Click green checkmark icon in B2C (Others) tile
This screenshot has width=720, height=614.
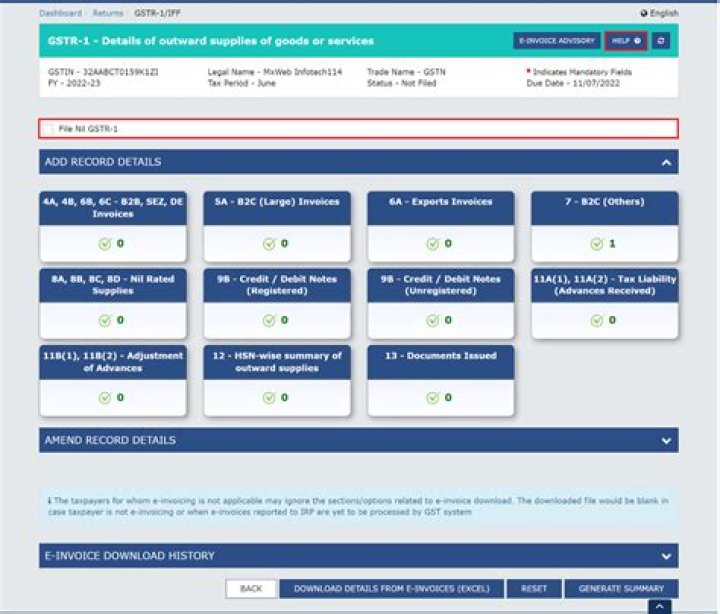[596, 244]
